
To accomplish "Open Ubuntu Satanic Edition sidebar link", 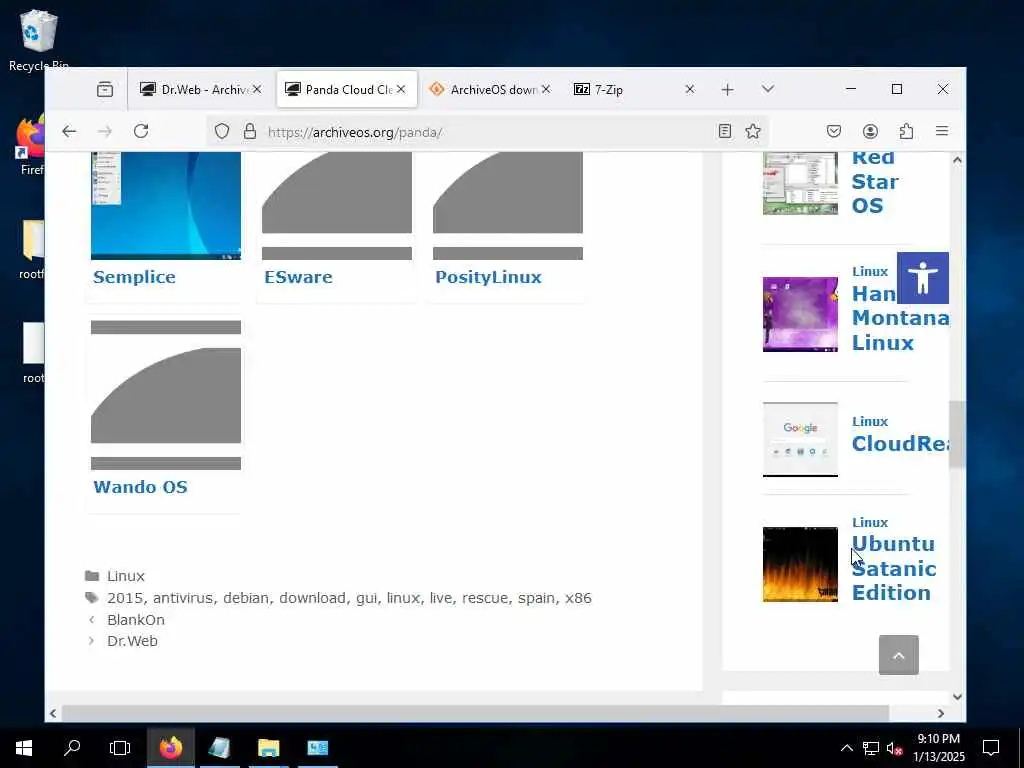I will click(x=894, y=568).
